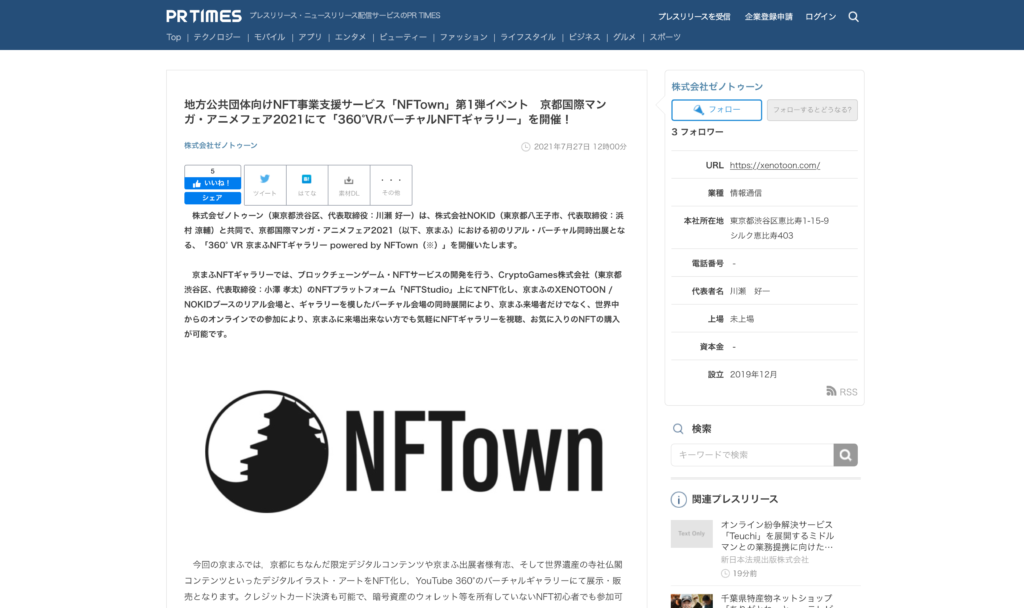Click the PR TIMES logo
The width and height of the screenshot is (1024, 608).
point(204,16)
